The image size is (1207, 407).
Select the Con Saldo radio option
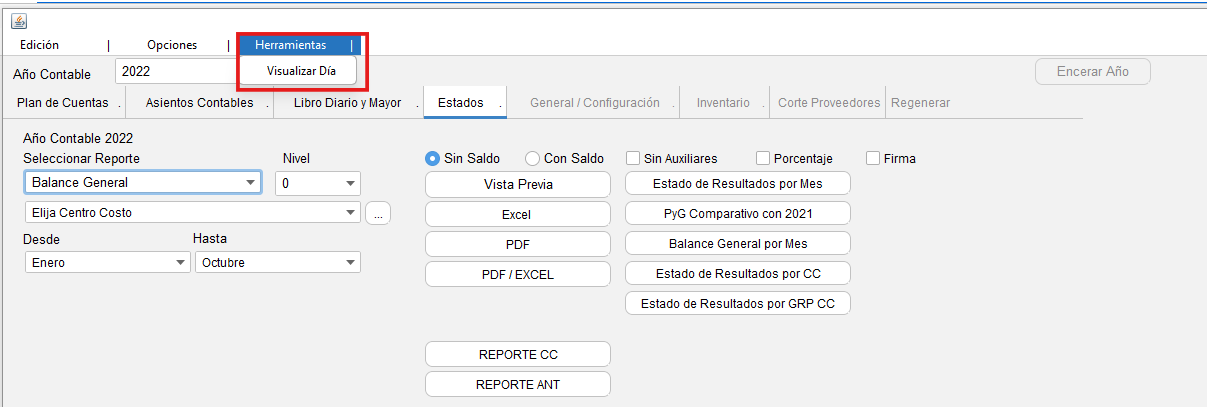click(532, 158)
